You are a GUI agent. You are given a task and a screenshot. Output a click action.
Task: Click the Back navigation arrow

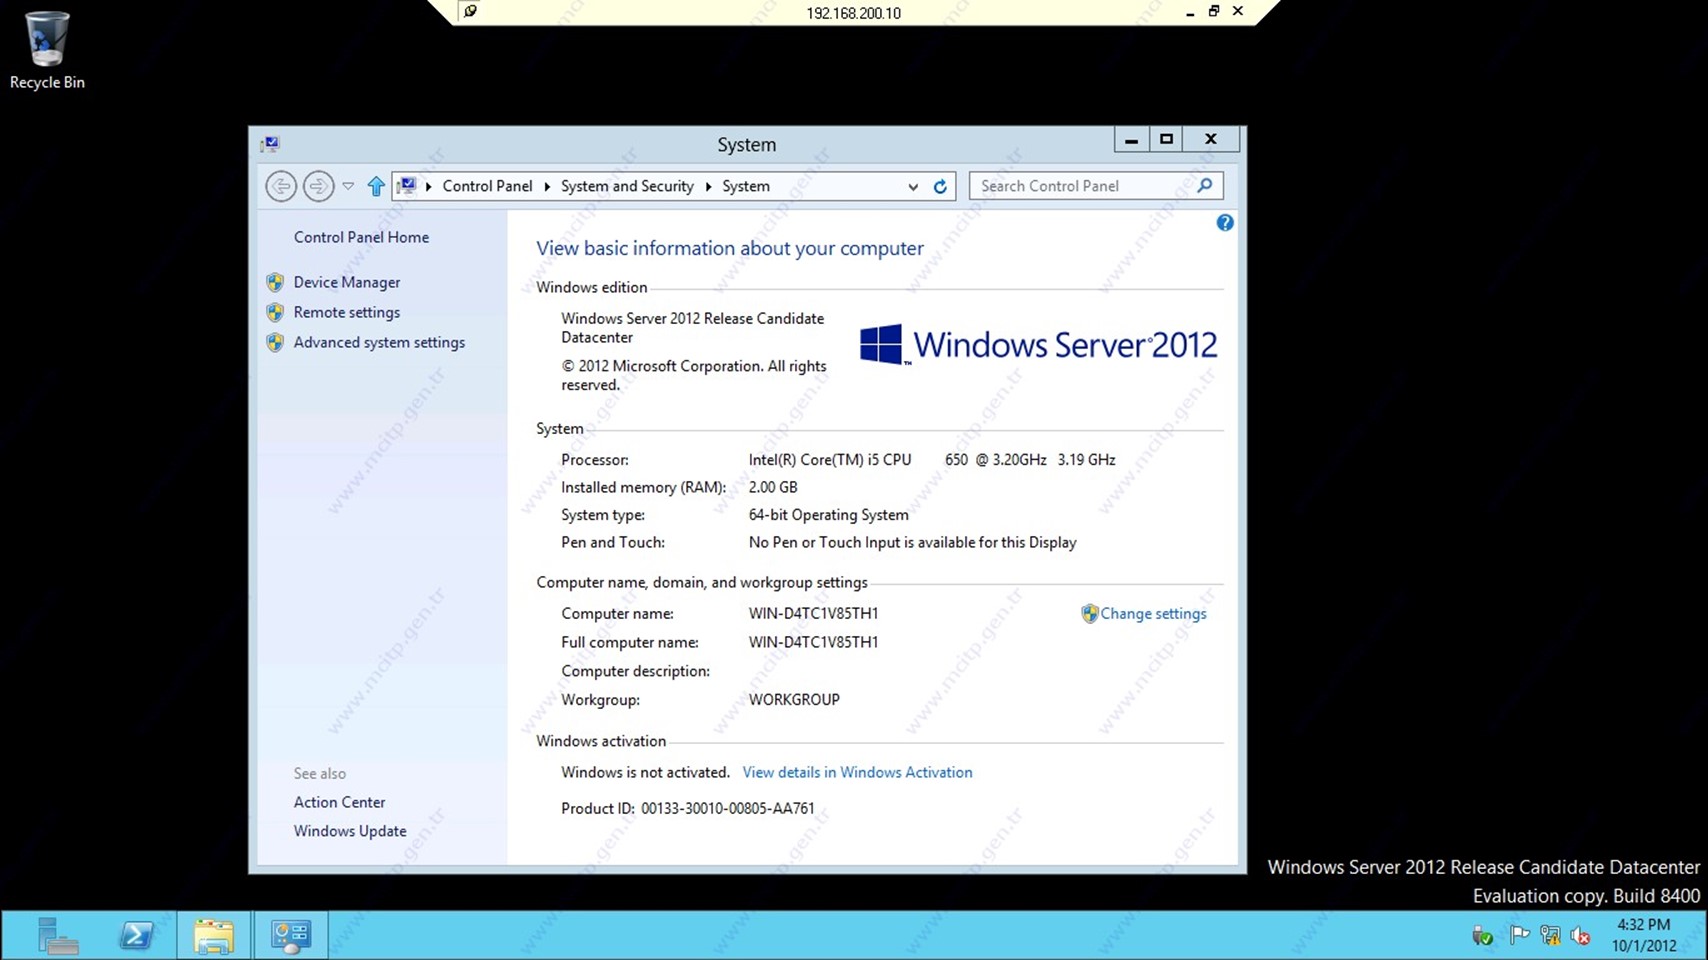(x=281, y=186)
